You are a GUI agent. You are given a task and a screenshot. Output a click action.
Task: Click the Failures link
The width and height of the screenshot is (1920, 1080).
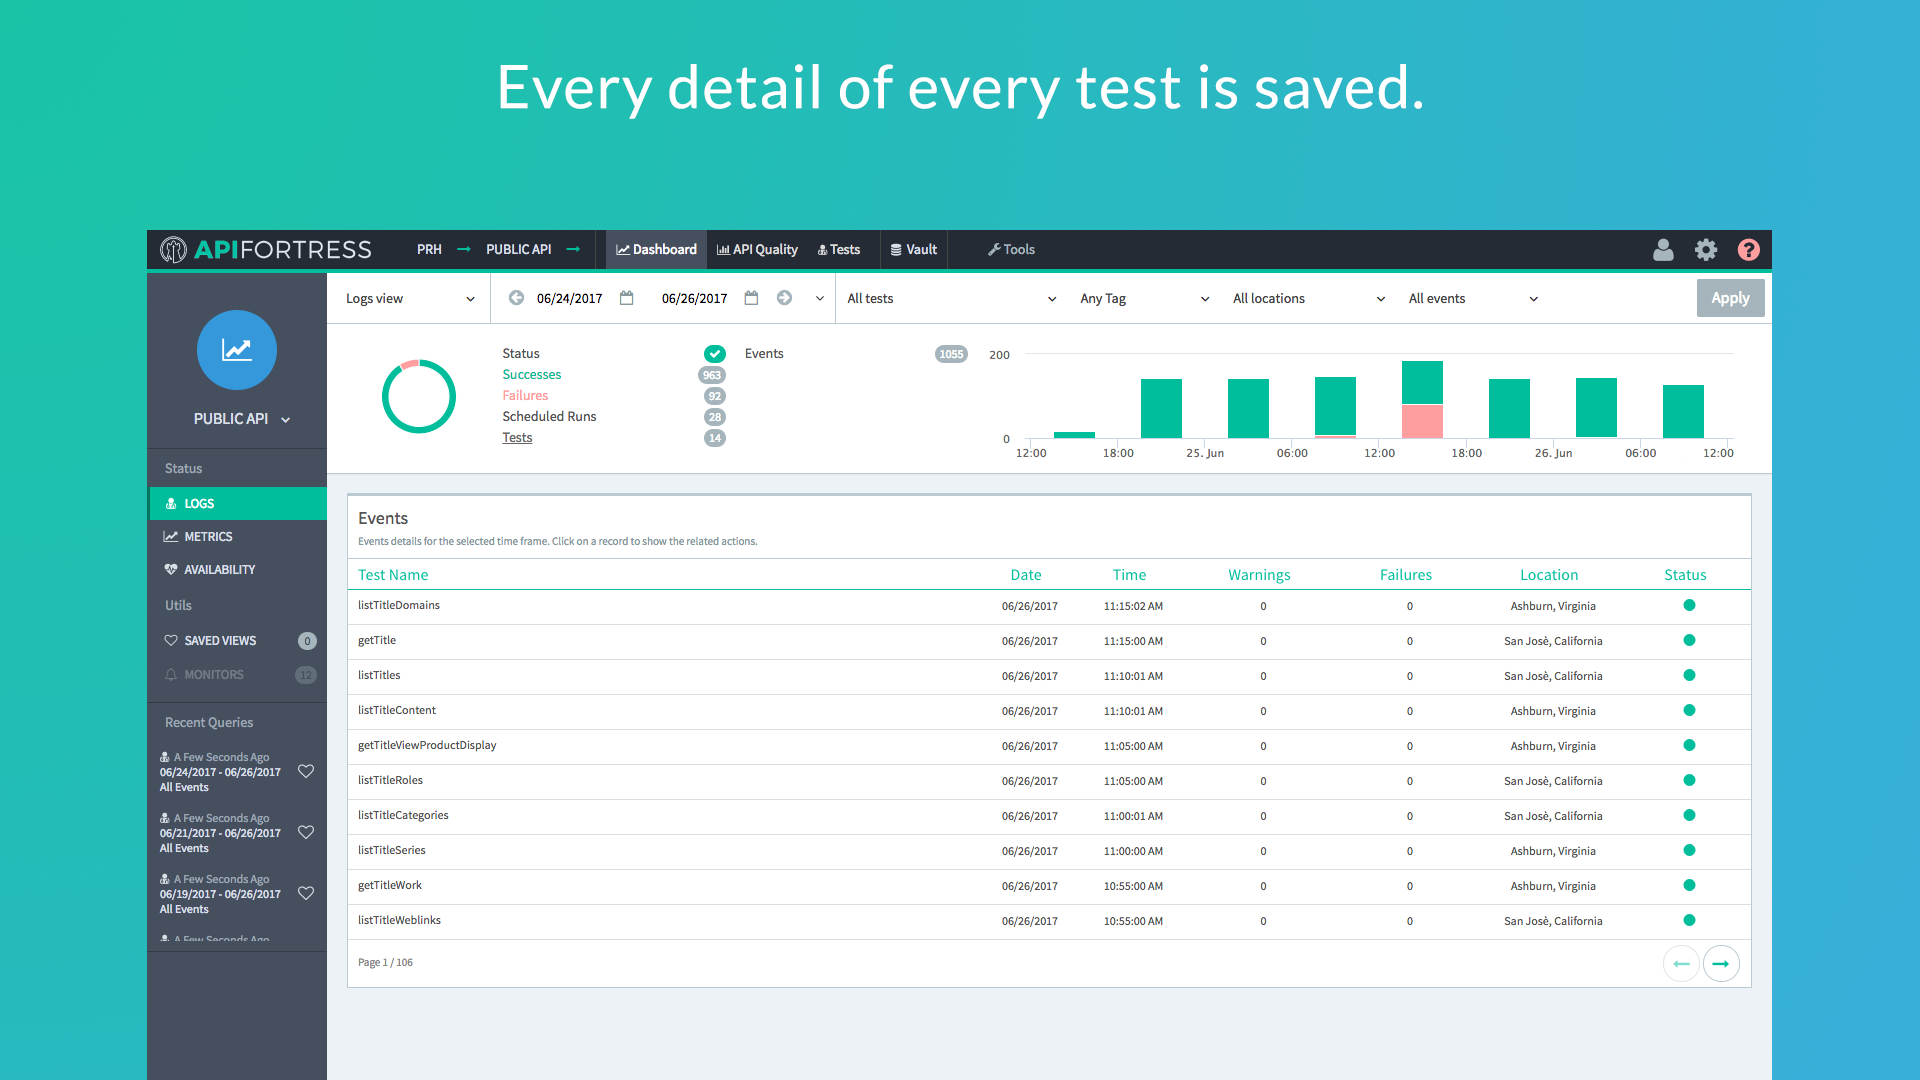pyautogui.click(x=525, y=396)
